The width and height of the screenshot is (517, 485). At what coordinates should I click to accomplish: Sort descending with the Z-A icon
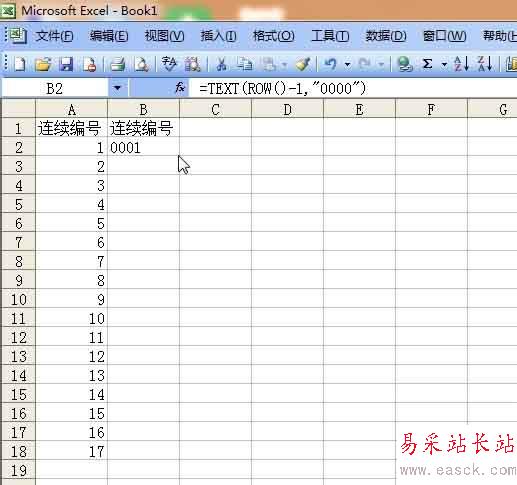click(x=485, y=64)
